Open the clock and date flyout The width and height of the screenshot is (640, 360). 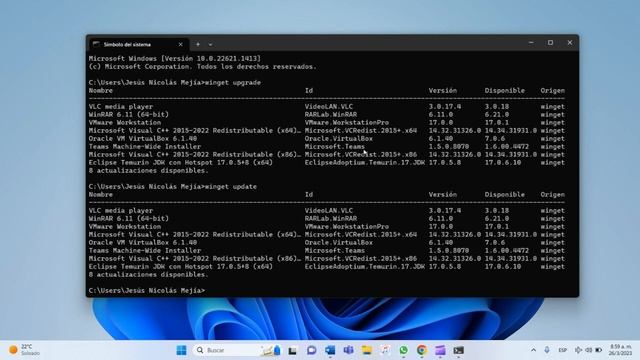point(621,350)
